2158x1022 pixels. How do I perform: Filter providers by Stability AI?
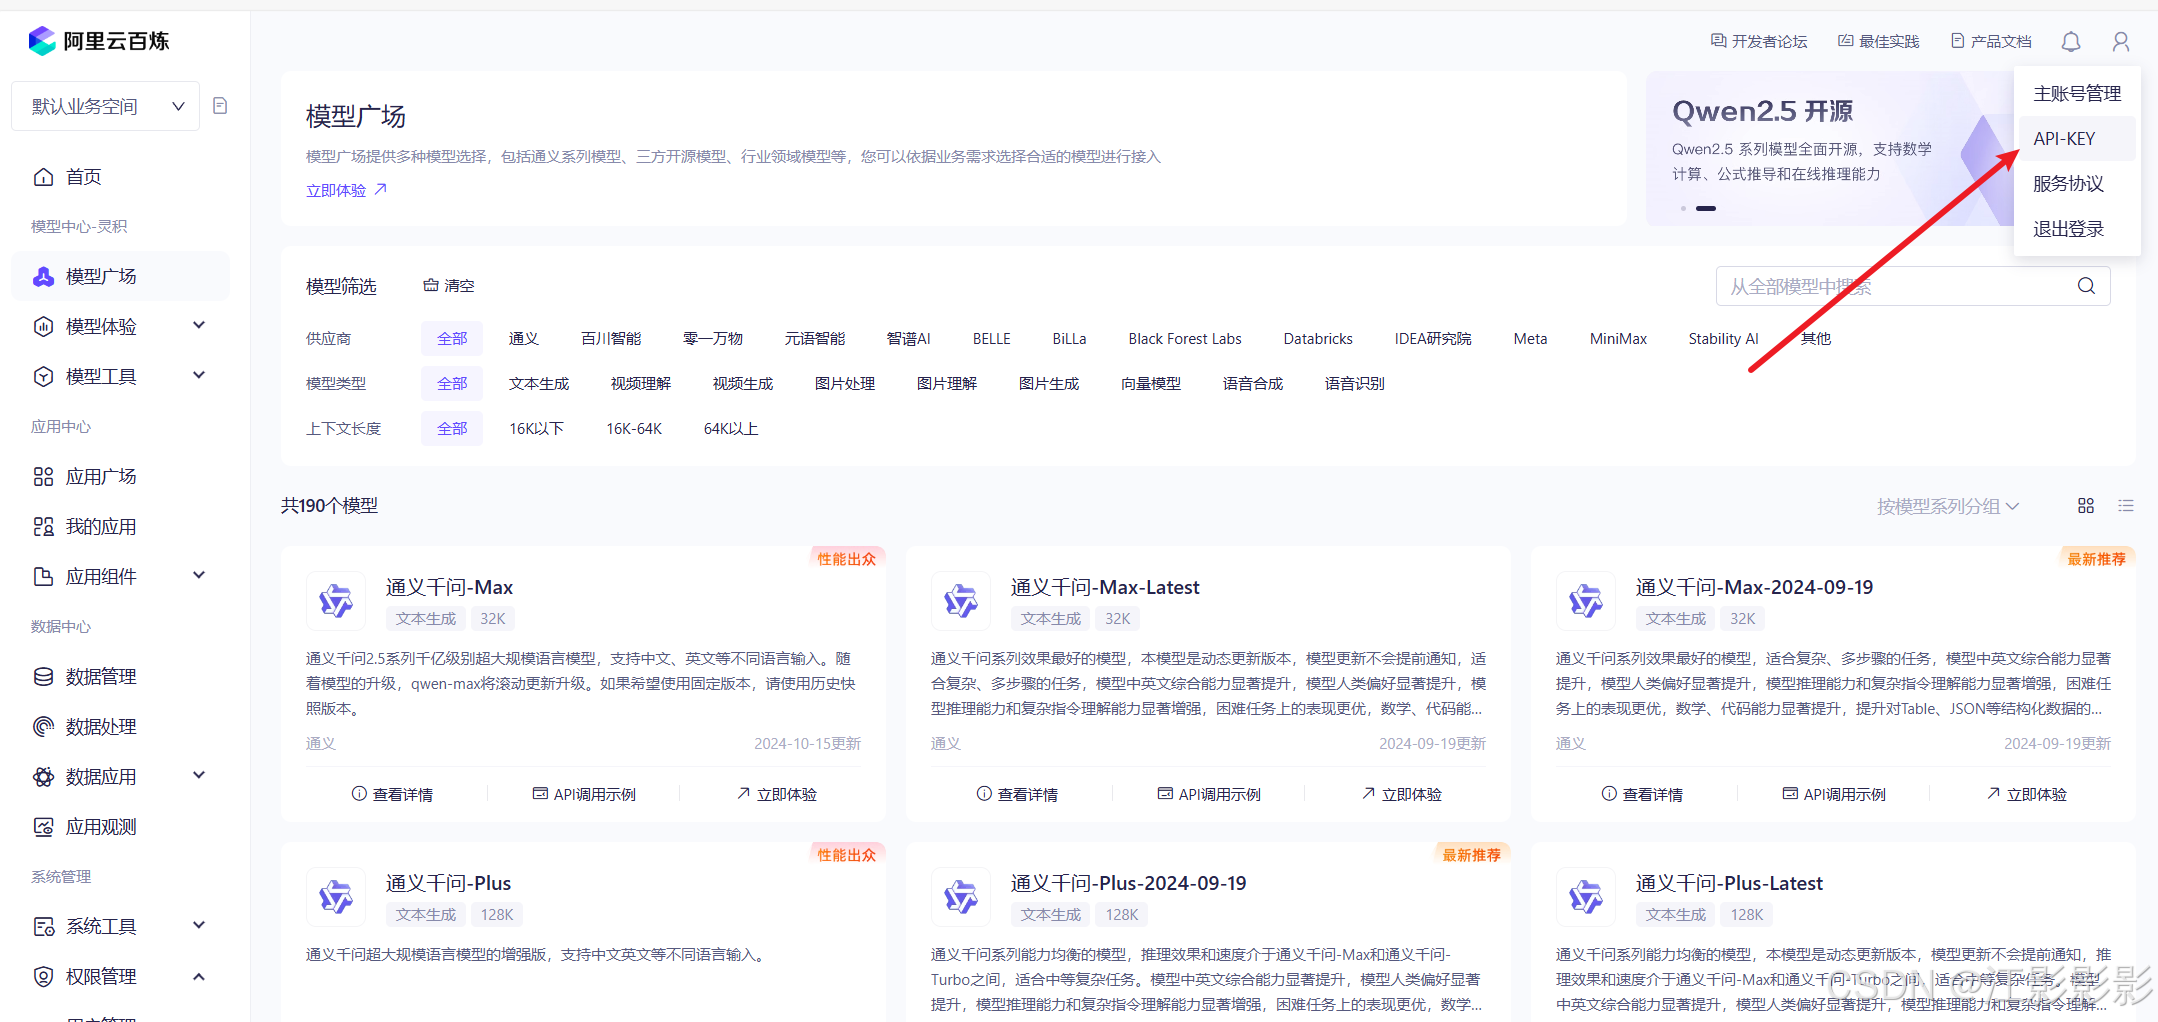tap(1723, 339)
